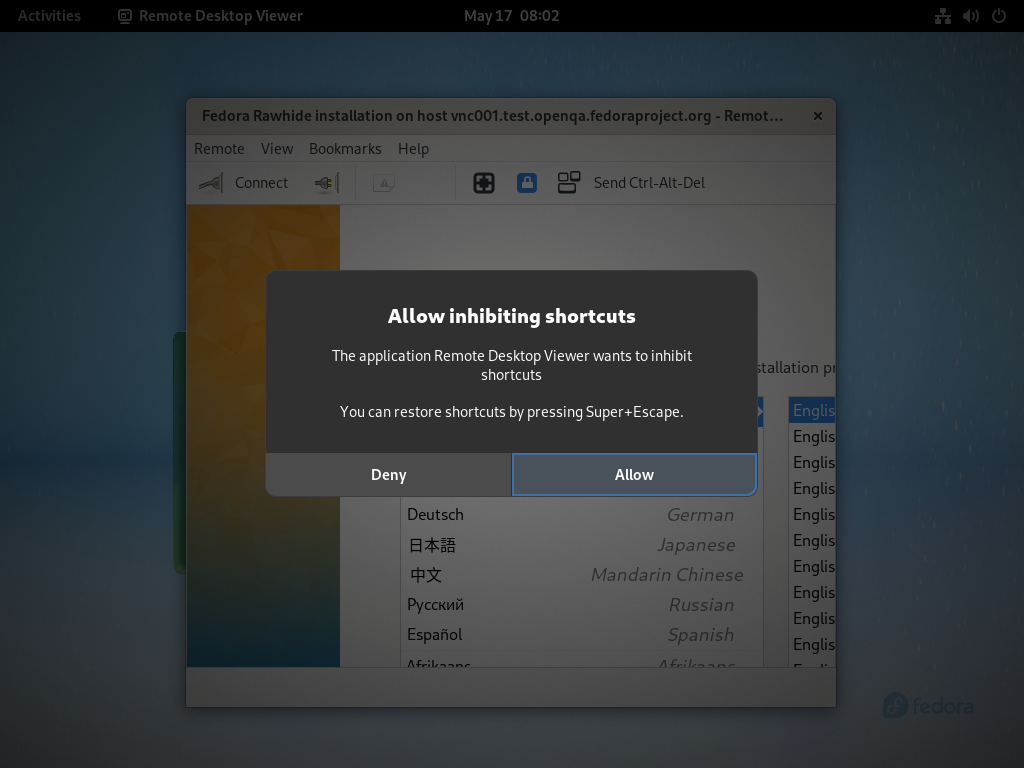Click the greyed-out screenshot icon in toolbar
Screen dimensions: 1024x768
click(384, 184)
